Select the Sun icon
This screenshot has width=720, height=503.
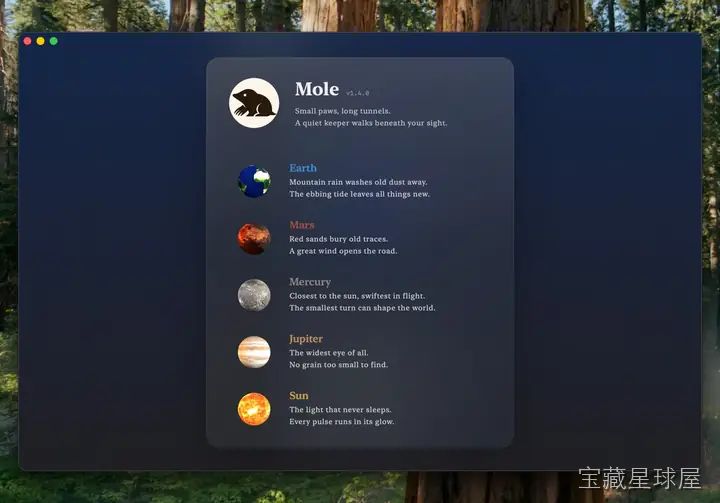click(254, 409)
